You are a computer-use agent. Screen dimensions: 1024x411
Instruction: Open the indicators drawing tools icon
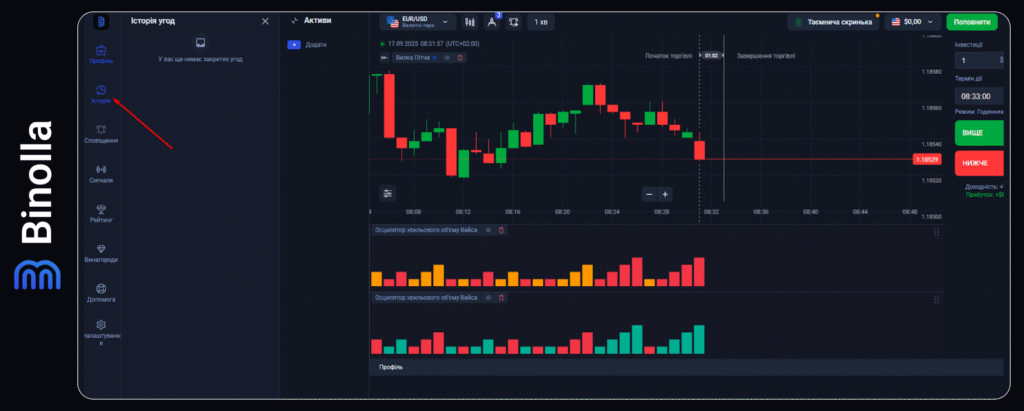click(491, 21)
